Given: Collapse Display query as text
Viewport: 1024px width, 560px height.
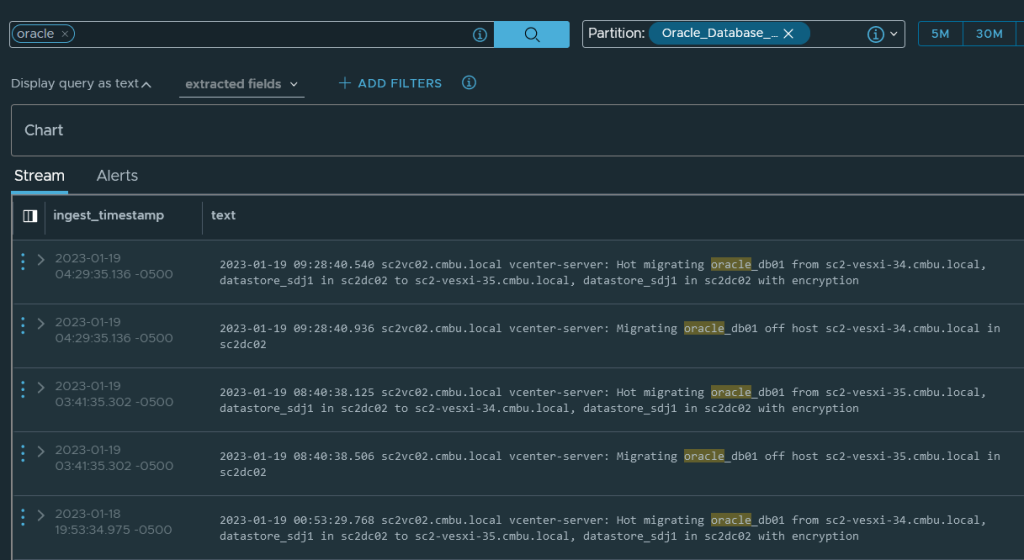Looking at the screenshot, I should click(x=81, y=84).
